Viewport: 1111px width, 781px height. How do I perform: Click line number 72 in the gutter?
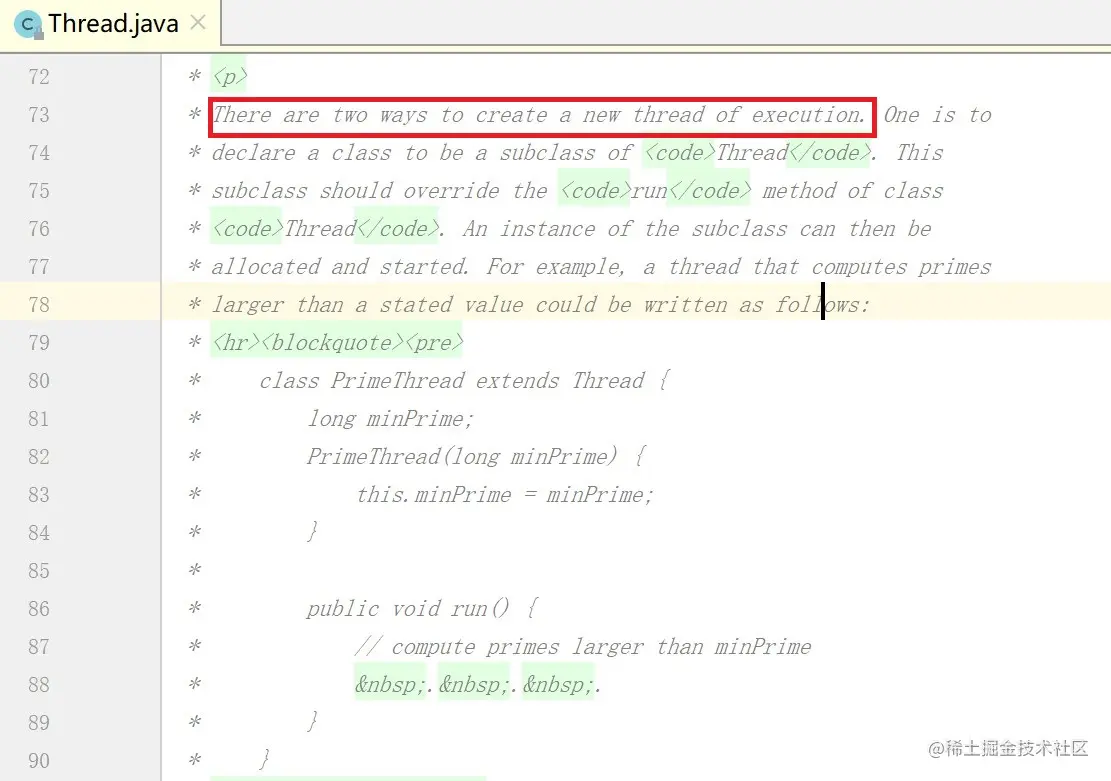[39, 77]
